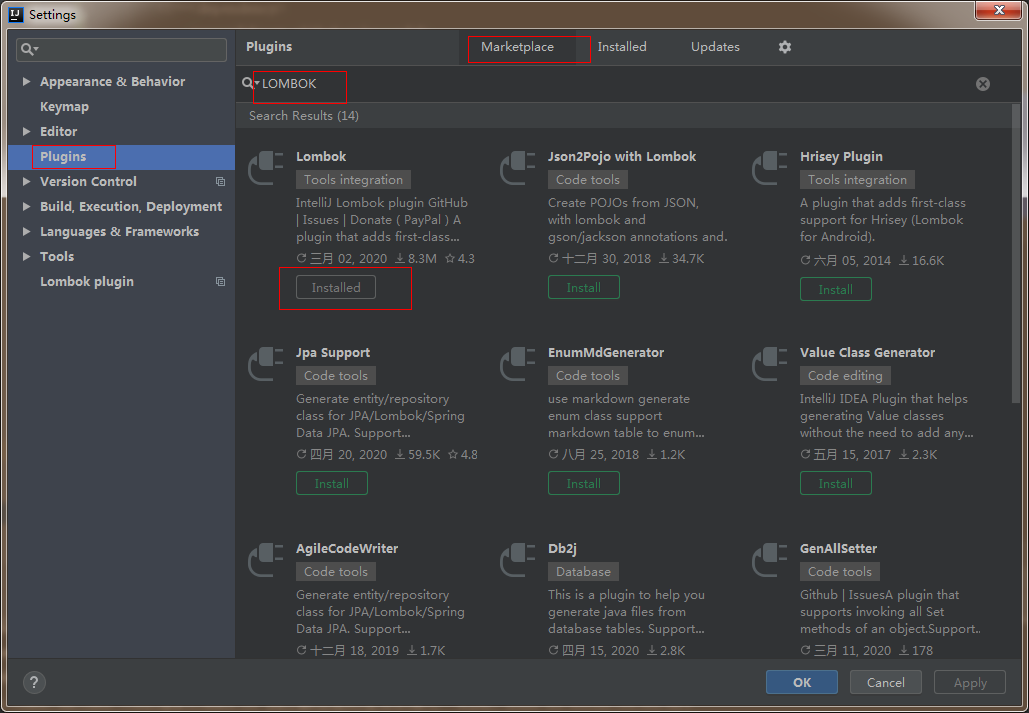
Task: Expand the Version Control section
Action: click(x=27, y=181)
